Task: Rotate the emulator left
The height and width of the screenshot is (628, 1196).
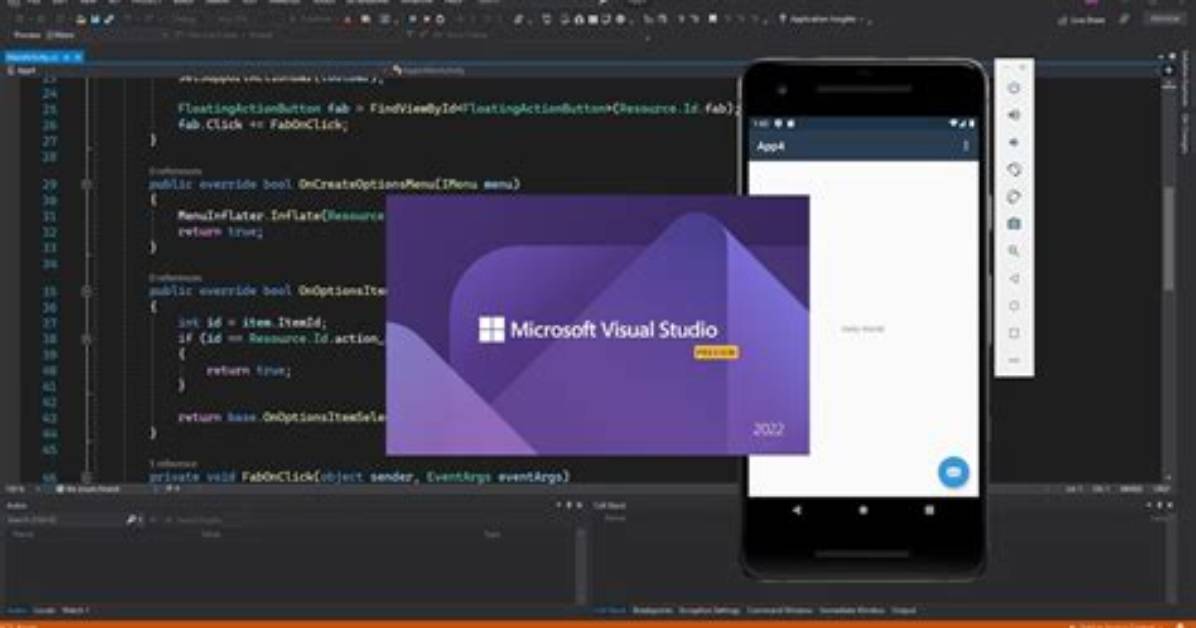Action: click(1014, 169)
